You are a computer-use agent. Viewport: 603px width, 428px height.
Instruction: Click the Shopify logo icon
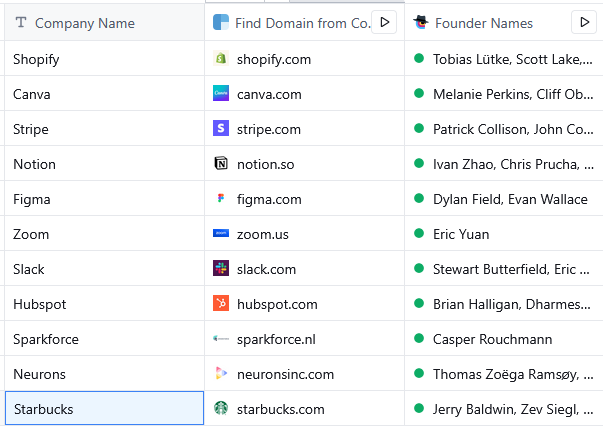(221, 58)
